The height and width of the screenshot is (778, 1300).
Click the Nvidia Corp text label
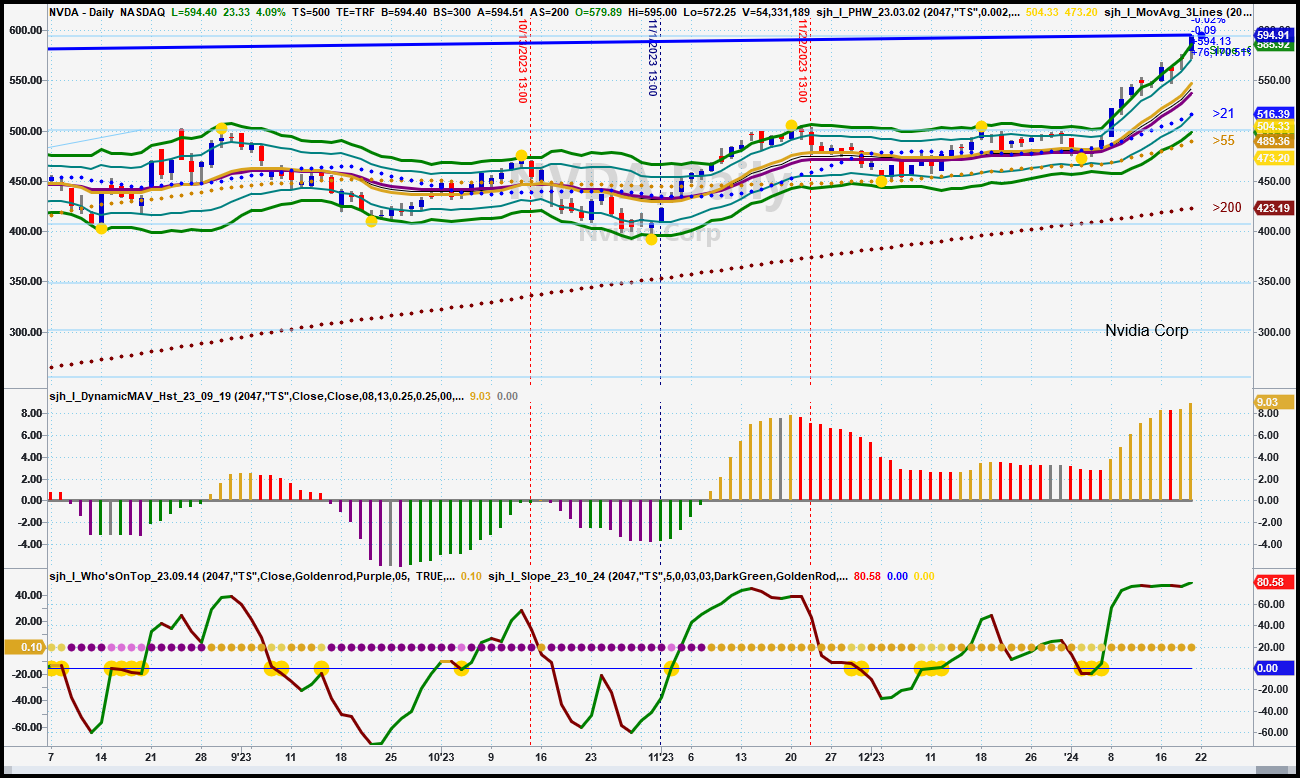pos(1147,330)
